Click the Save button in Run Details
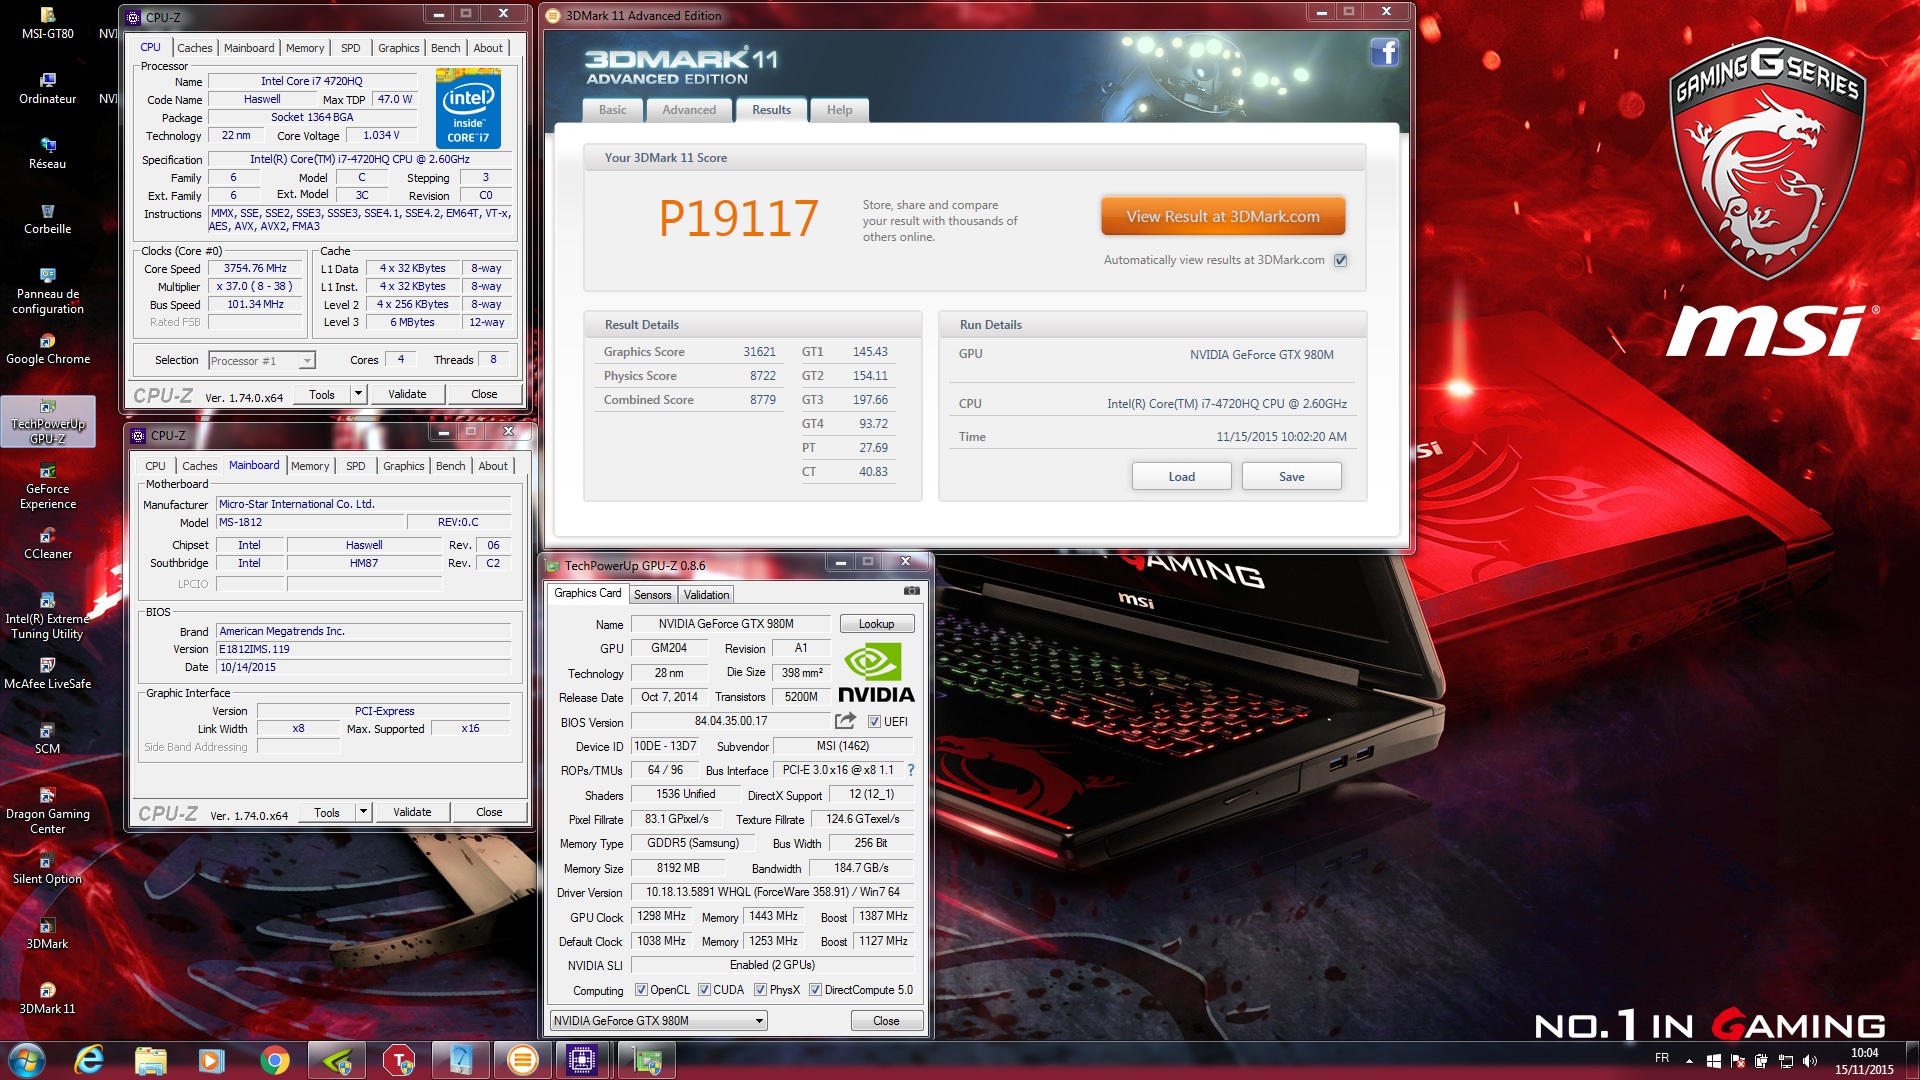The width and height of the screenshot is (1920, 1080). pyautogui.click(x=1291, y=476)
